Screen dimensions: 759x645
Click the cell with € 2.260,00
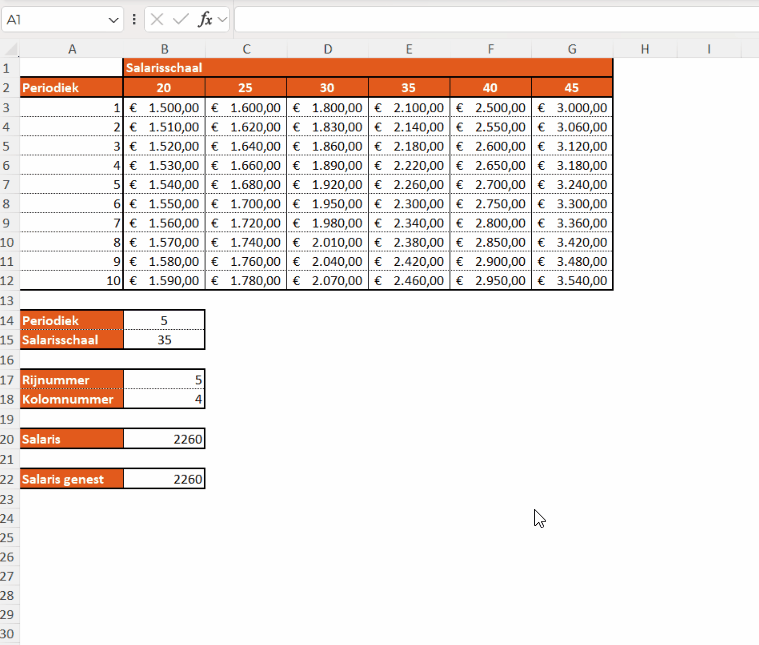point(409,184)
